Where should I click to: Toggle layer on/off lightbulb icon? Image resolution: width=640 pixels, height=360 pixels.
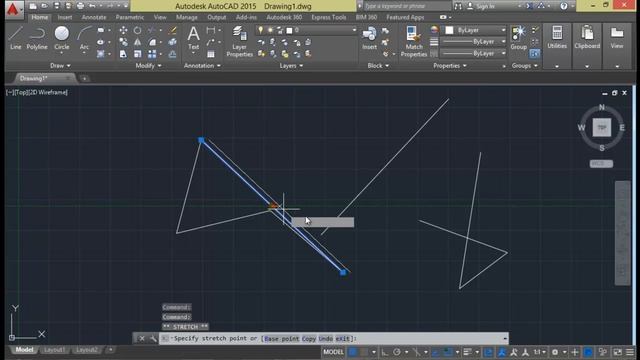pos(260,30)
